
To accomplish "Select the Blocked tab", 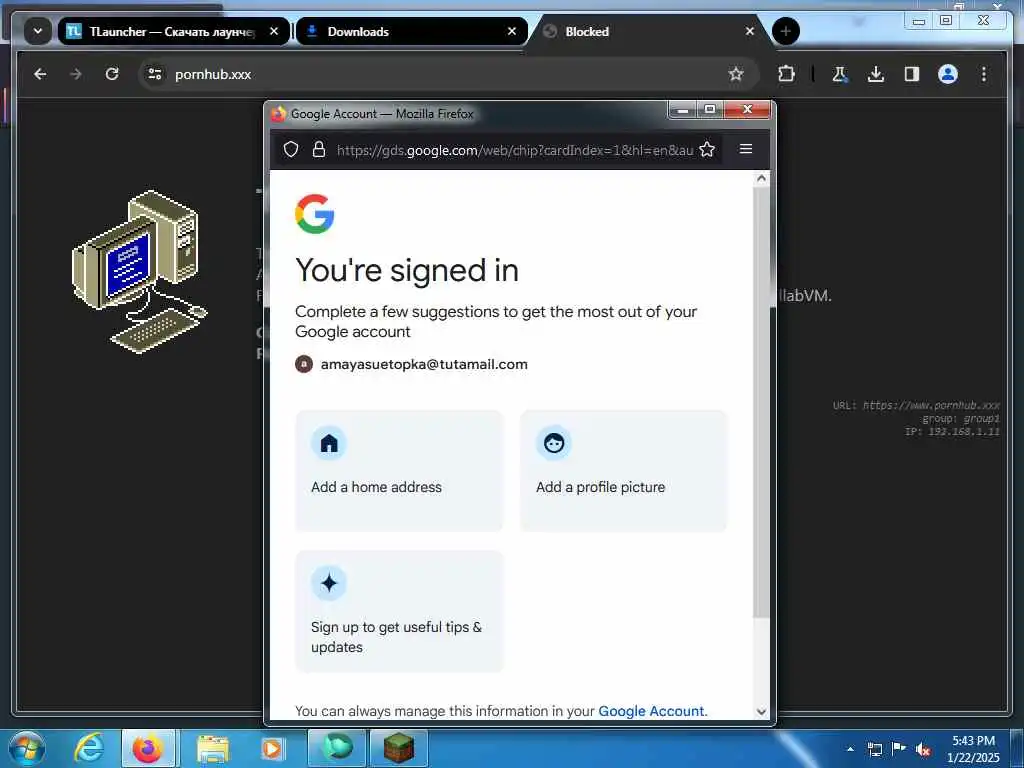I will (649, 31).
